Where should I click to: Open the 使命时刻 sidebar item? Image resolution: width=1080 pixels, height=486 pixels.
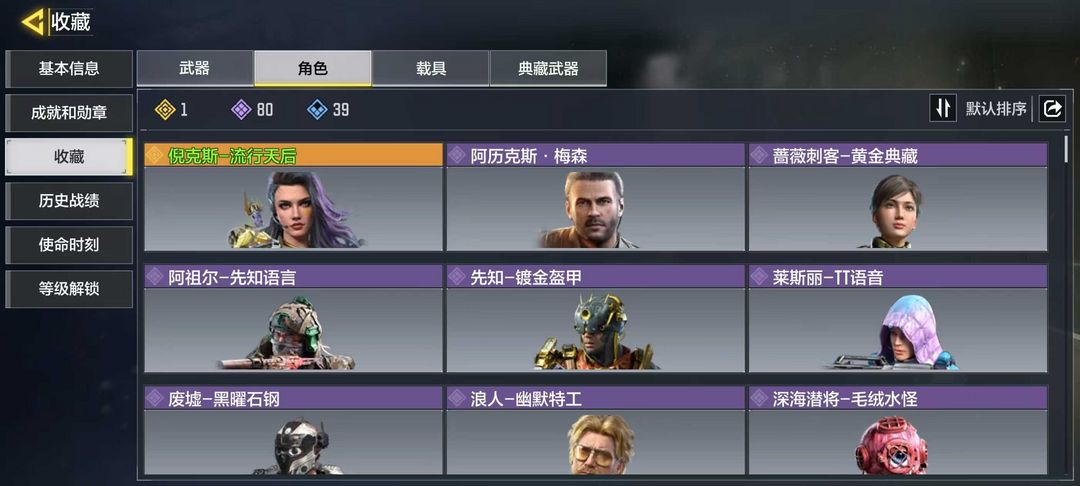point(69,245)
